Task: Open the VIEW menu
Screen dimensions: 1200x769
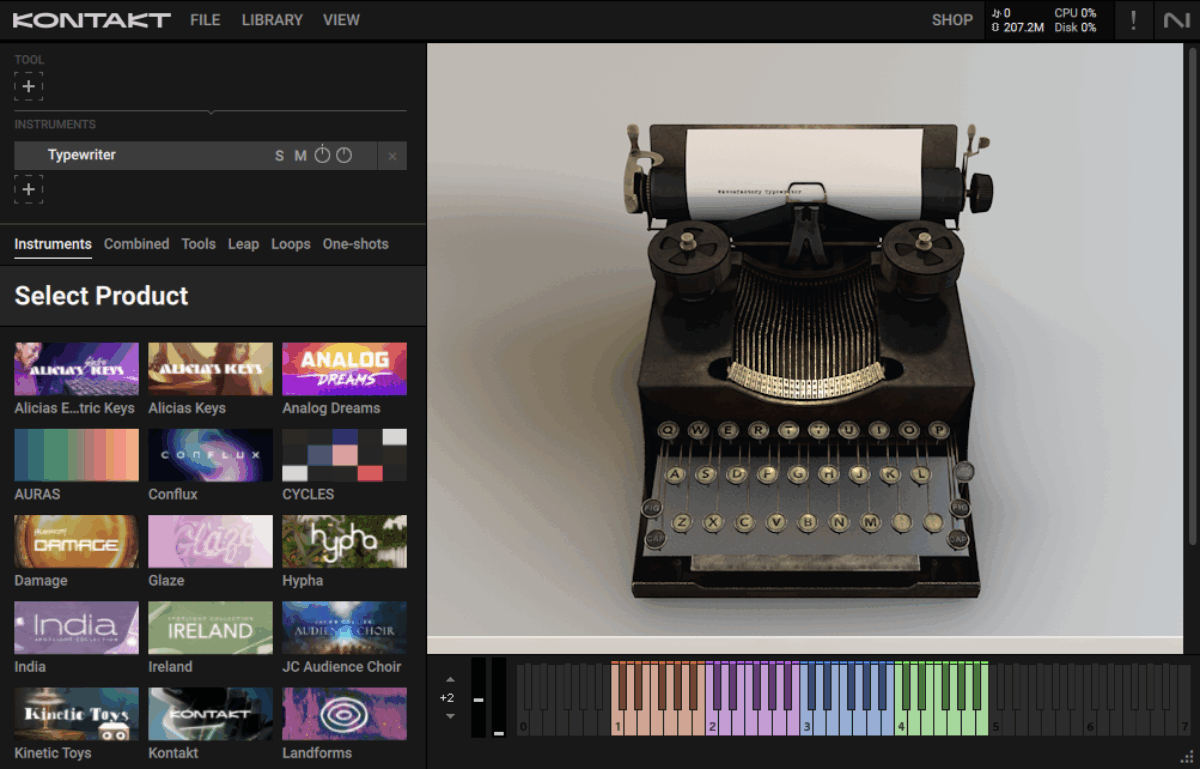Action: [341, 20]
